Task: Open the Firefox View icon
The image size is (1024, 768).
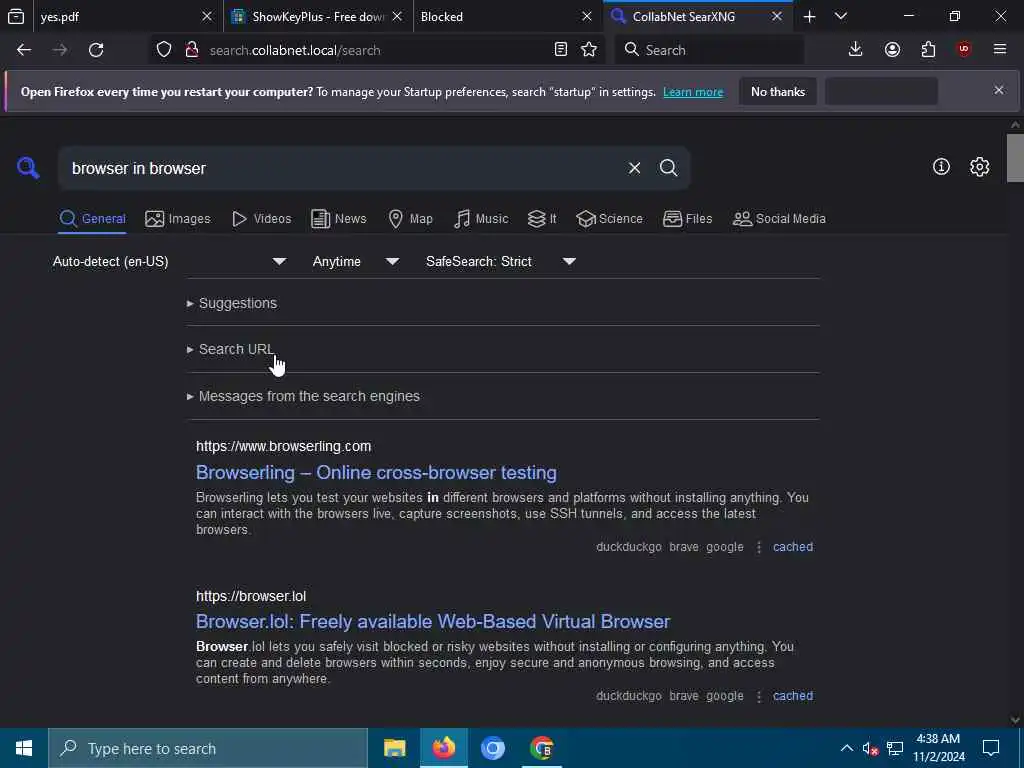Action: [16, 17]
